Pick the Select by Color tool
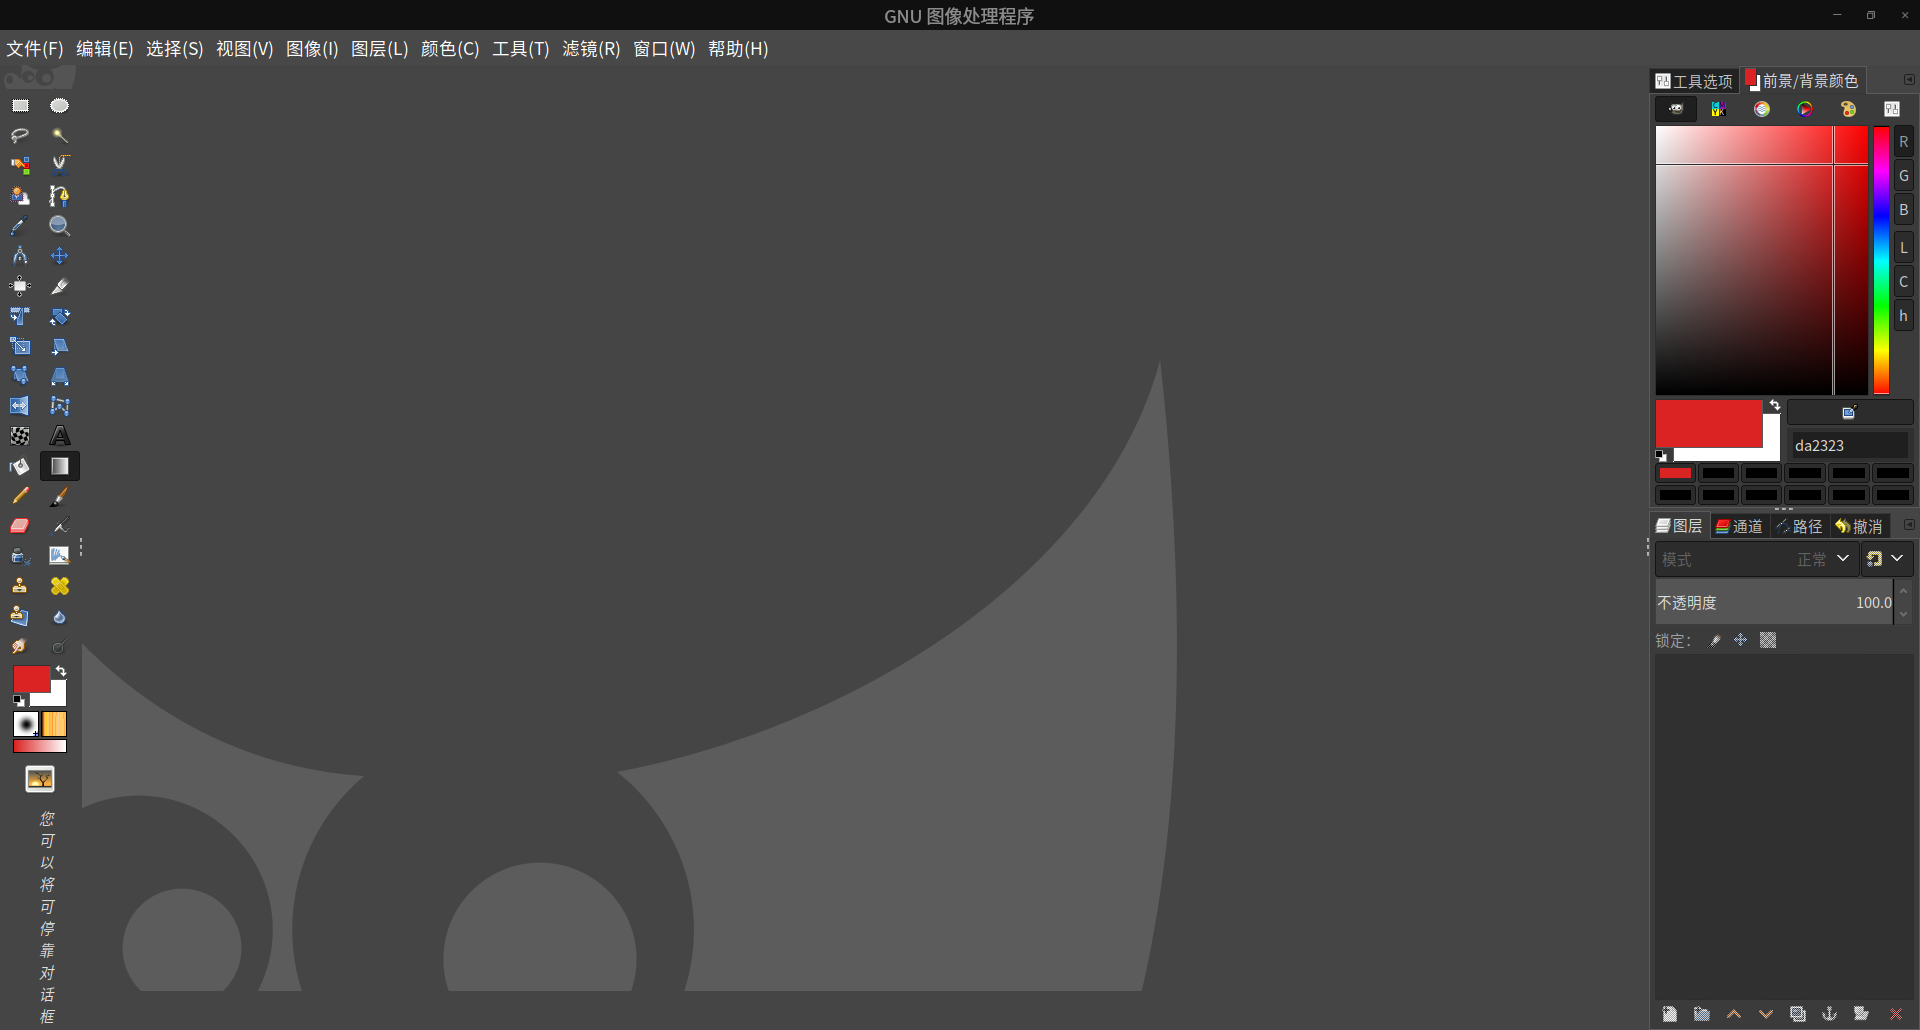1920x1030 pixels. (20, 166)
